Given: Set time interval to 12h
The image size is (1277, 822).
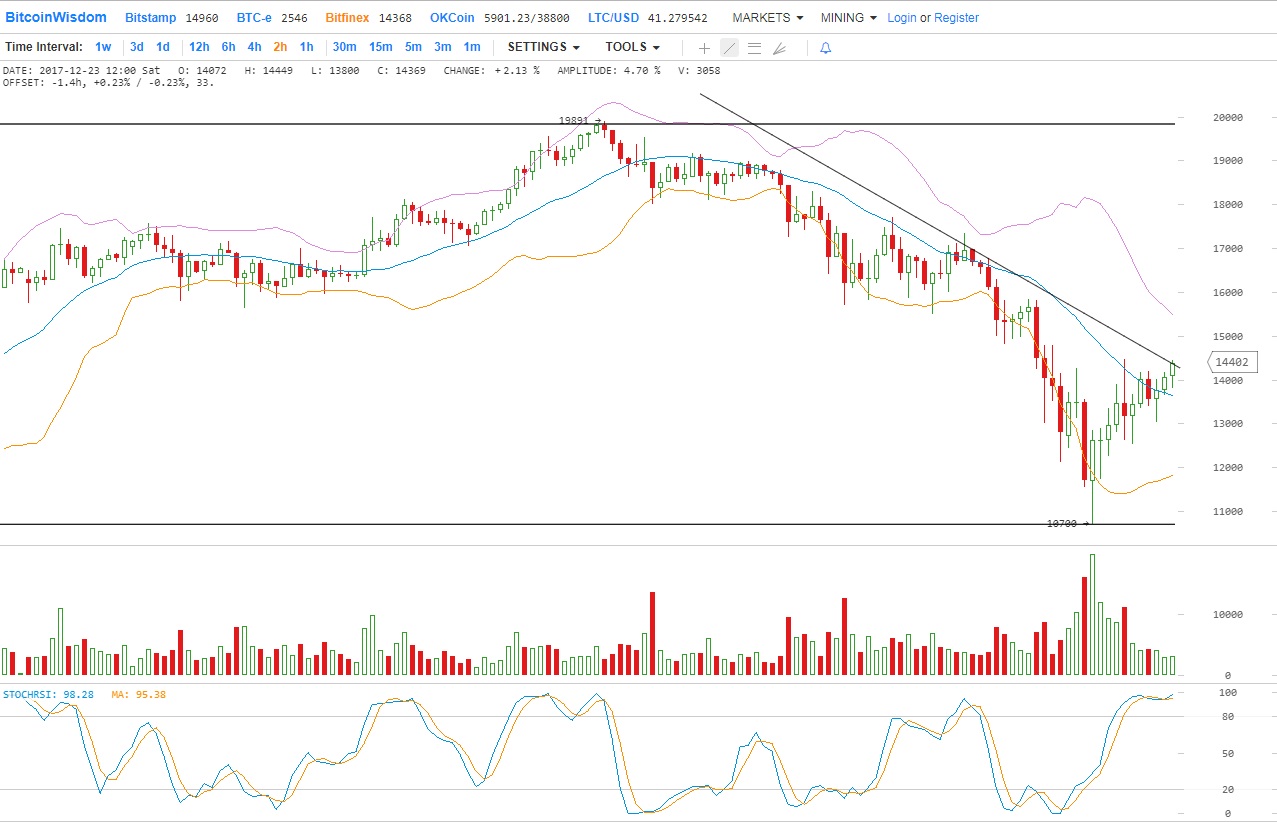Looking at the screenshot, I should pyautogui.click(x=199, y=47).
